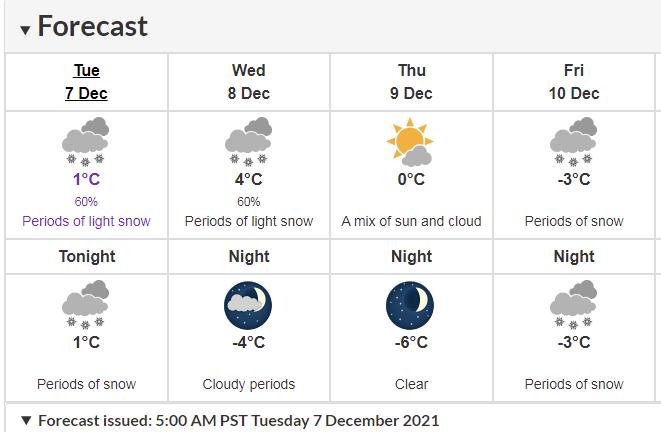Click Wednesday night cloudy periods moon icon
This screenshot has width=661, height=432.
[x=248, y=304]
